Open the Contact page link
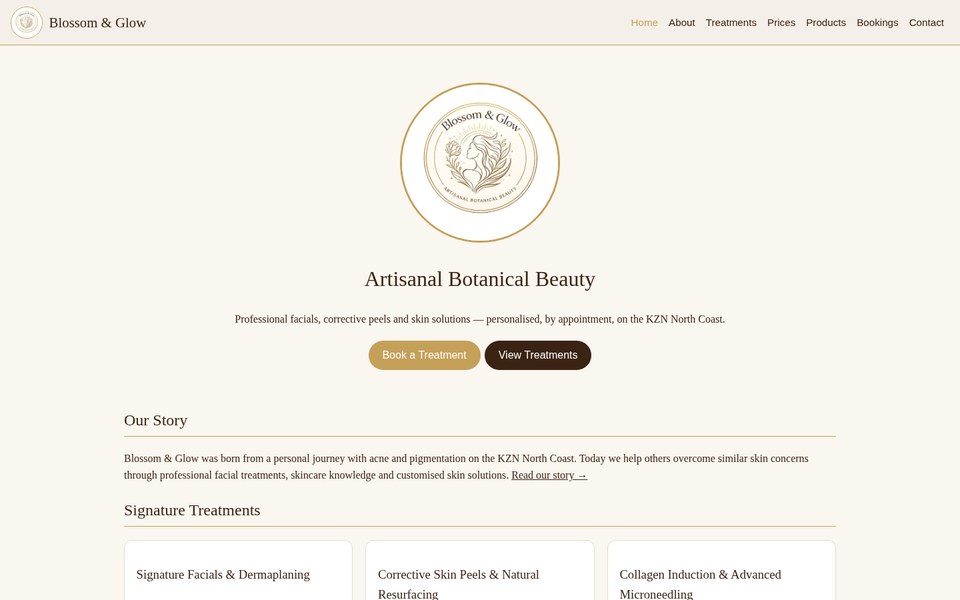 (x=926, y=23)
